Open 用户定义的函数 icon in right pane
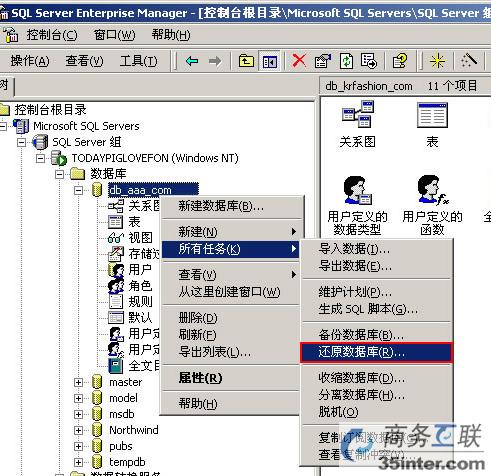The image size is (491, 476). 432,190
